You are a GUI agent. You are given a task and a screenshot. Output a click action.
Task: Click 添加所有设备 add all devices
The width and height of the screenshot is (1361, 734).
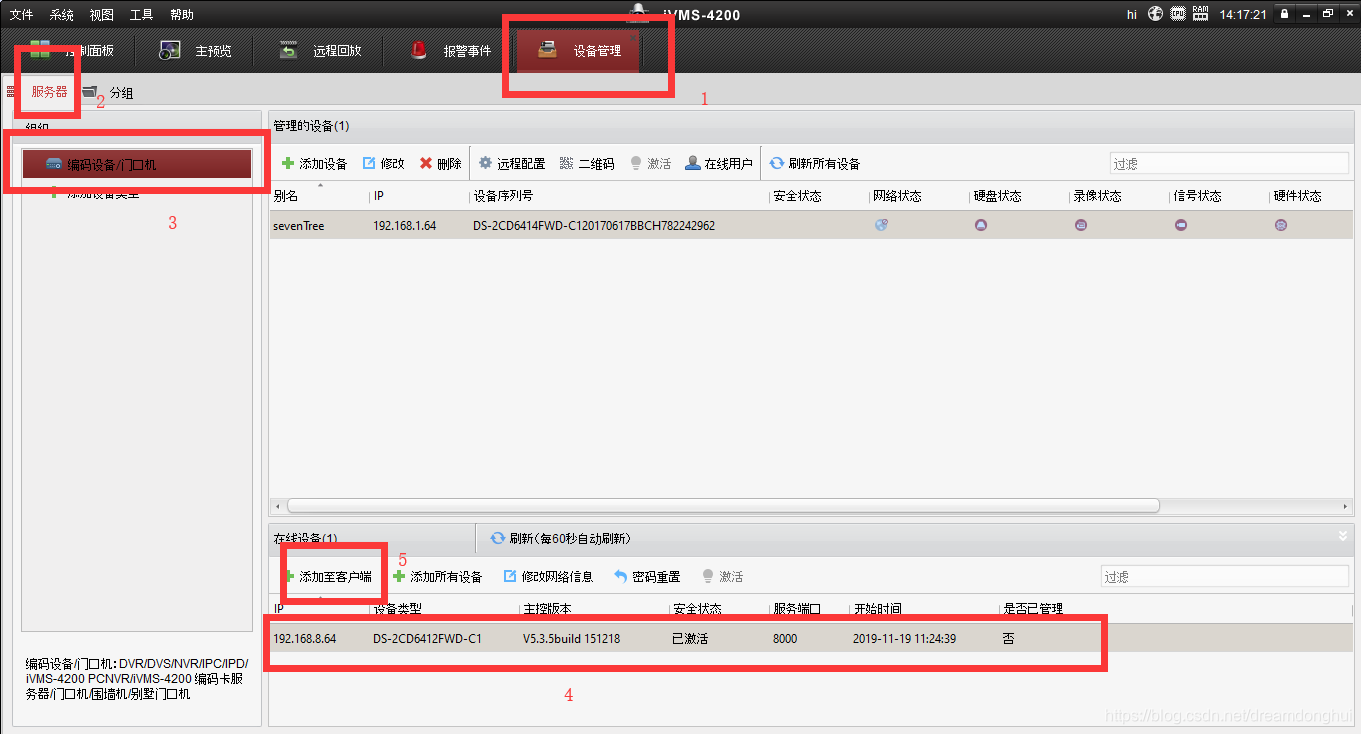[x=437, y=577]
